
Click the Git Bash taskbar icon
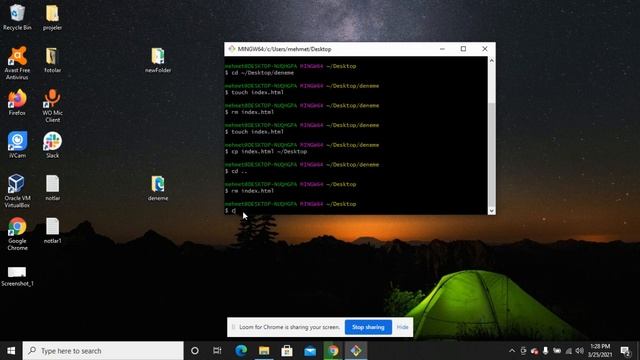[356, 351]
